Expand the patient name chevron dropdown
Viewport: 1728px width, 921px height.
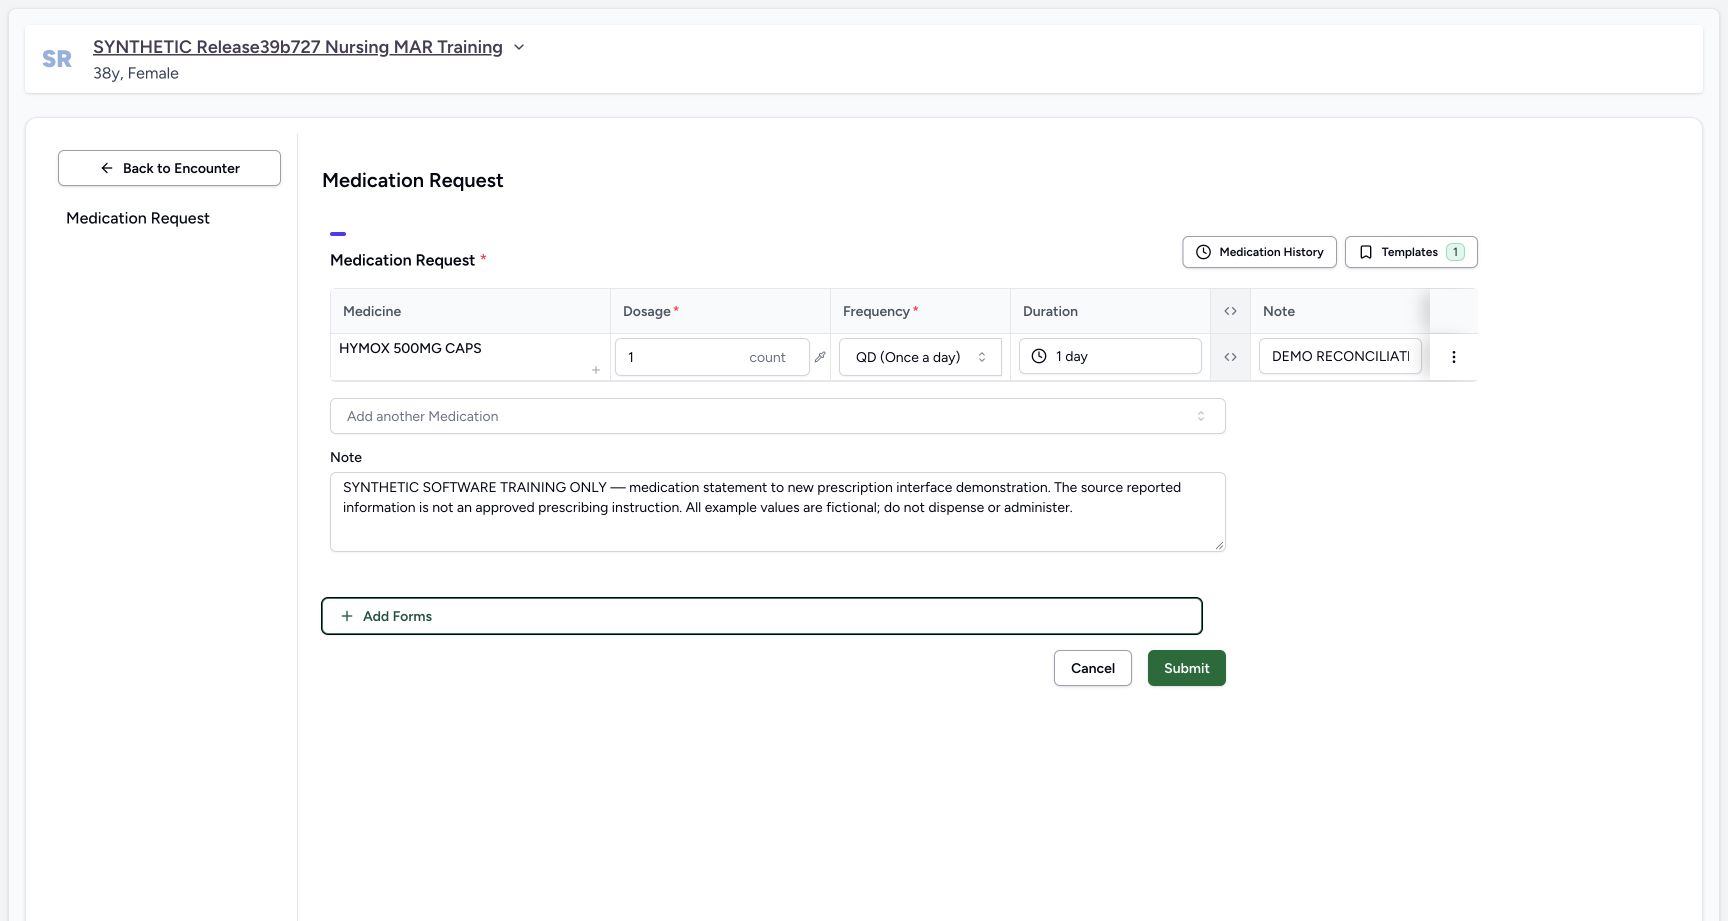point(519,47)
